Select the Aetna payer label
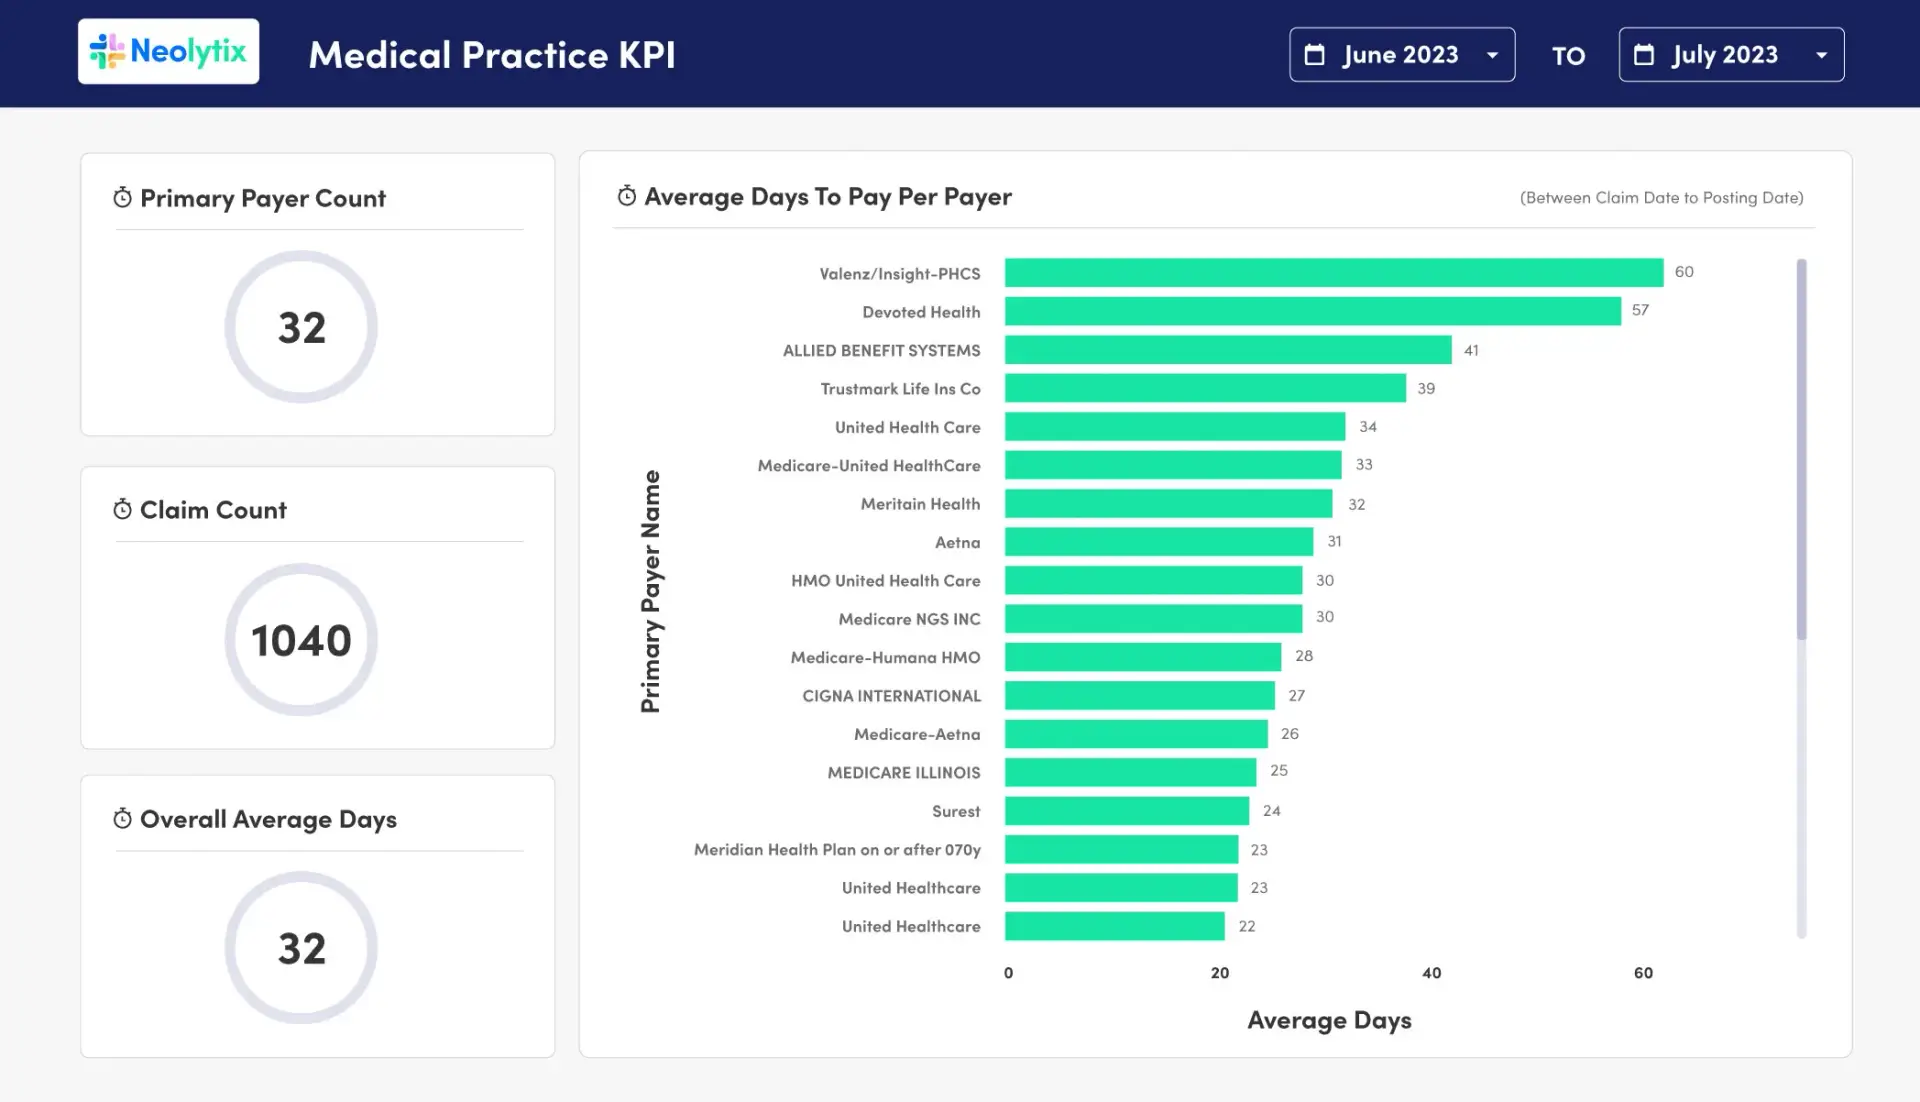 pos(957,542)
